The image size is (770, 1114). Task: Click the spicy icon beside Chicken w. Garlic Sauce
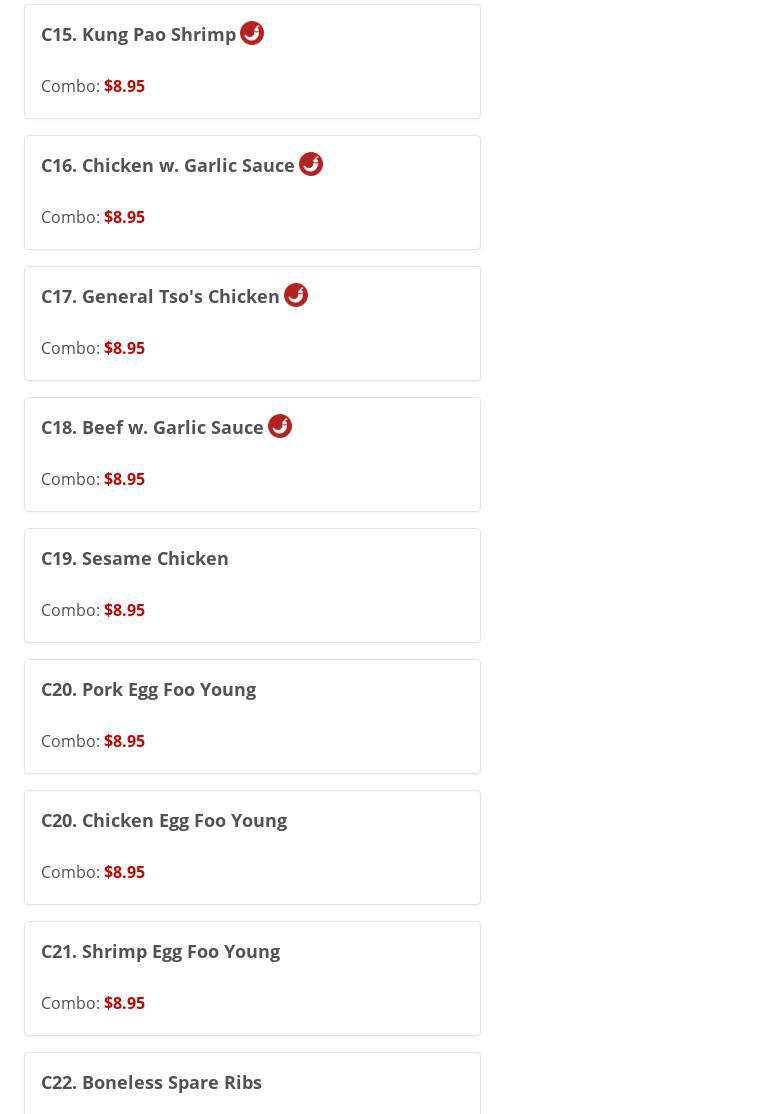tap(311, 164)
